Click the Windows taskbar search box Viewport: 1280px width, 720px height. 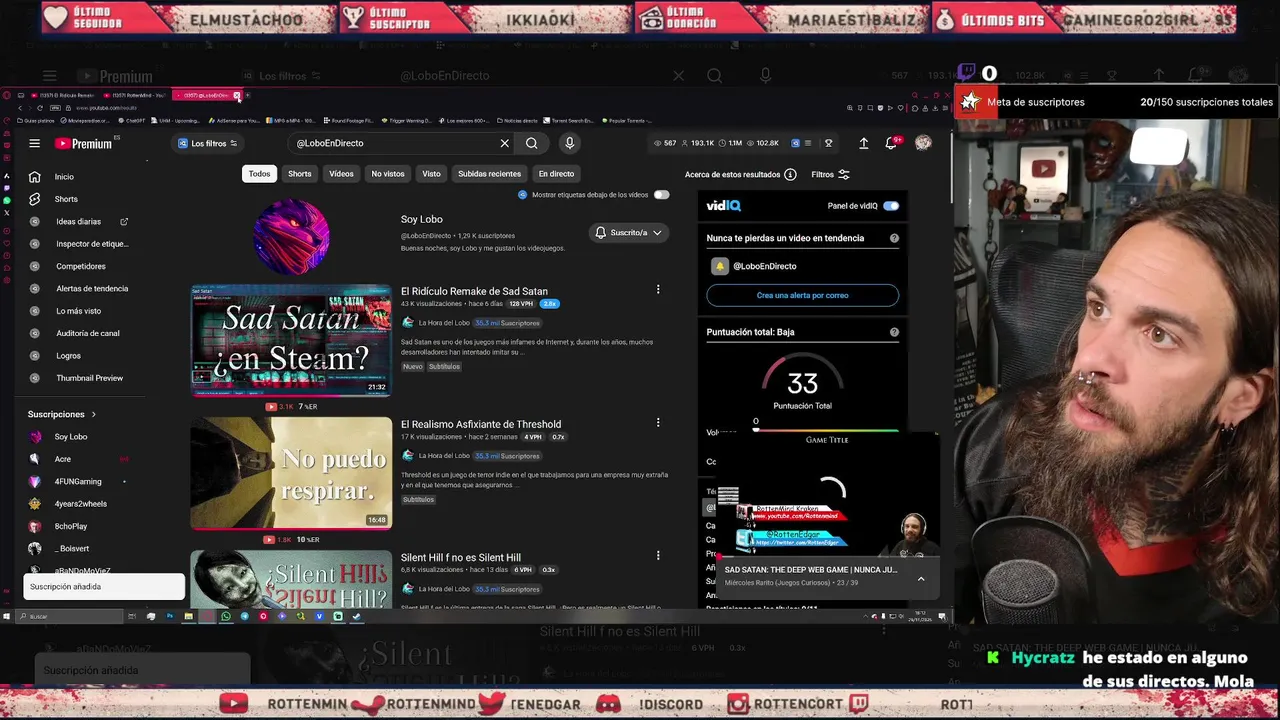(70, 616)
